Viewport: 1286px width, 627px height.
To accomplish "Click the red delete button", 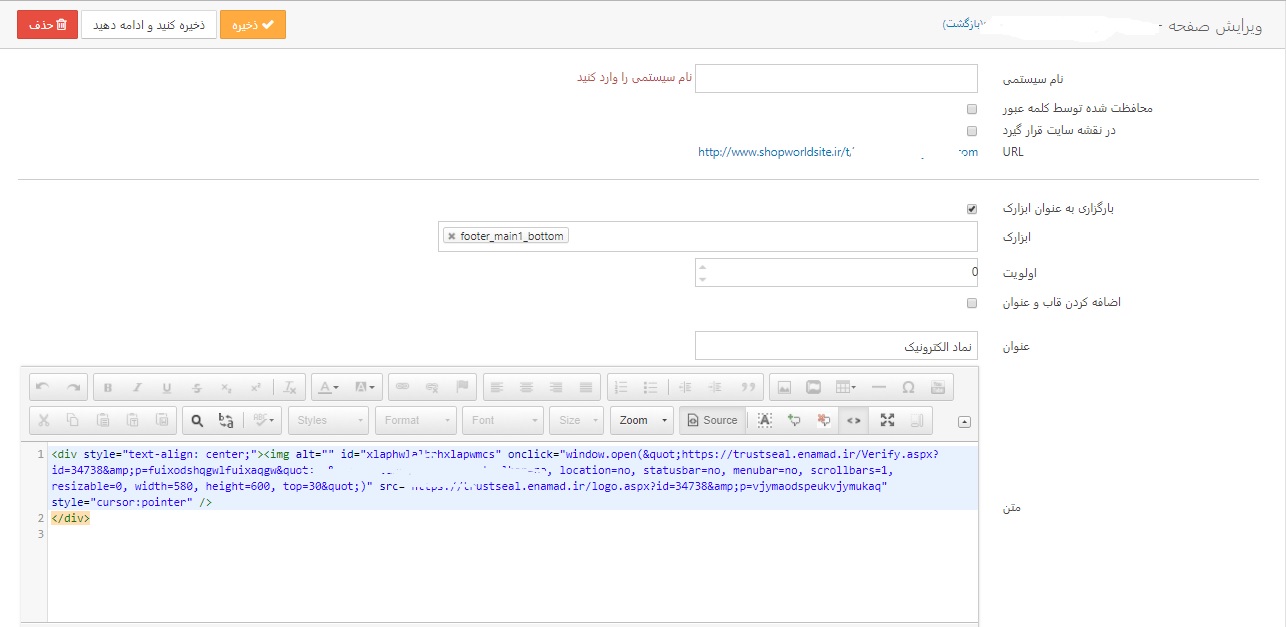I will coord(46,25).
